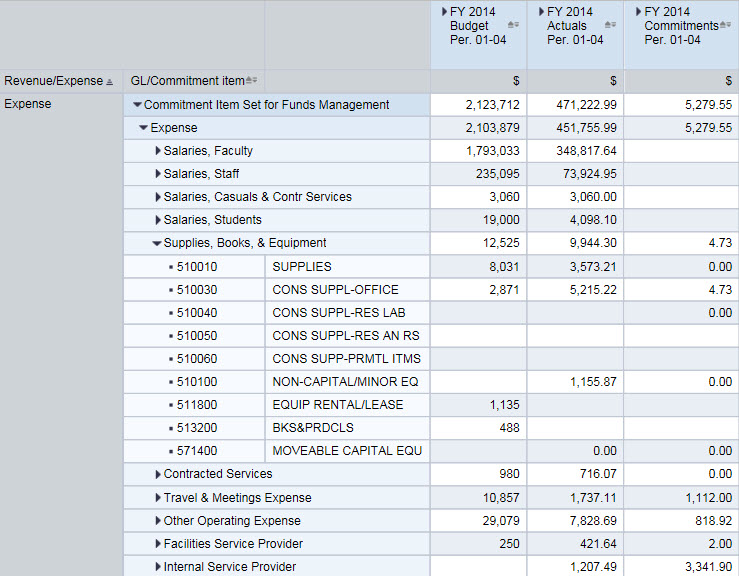Collapse the Expense hierarchy node
This screenshot has width=739, height=576.
pyautogui.click(x=144, y=128)
